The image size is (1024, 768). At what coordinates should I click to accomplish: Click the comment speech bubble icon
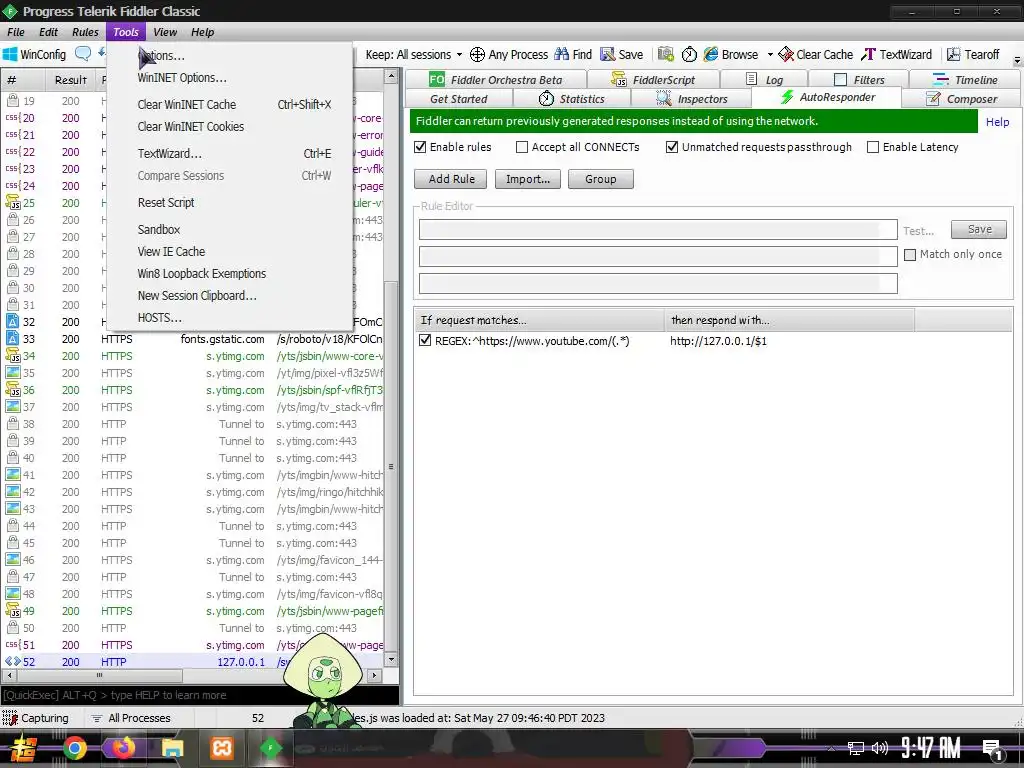coord(83,54)
